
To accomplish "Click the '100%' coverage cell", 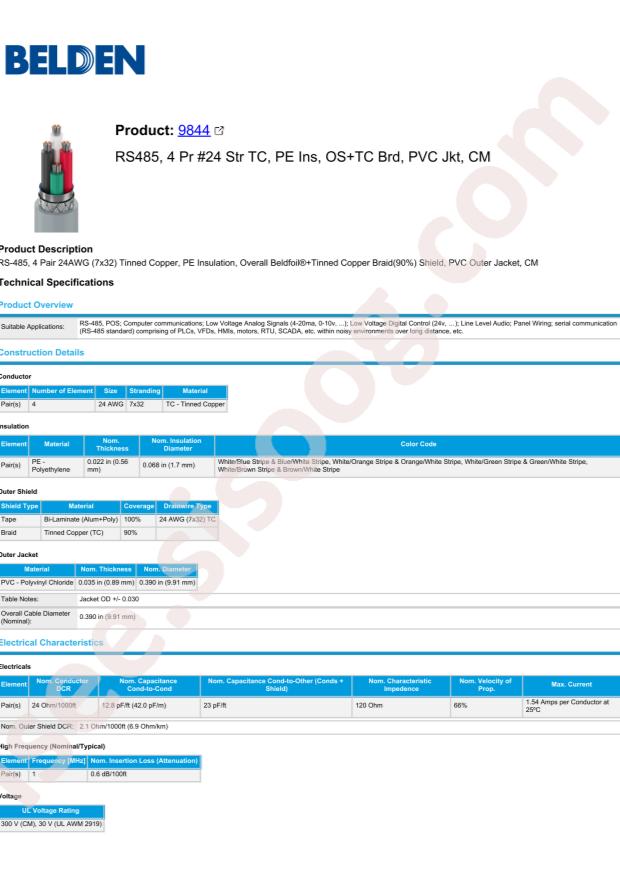I will tap(138, 520).
